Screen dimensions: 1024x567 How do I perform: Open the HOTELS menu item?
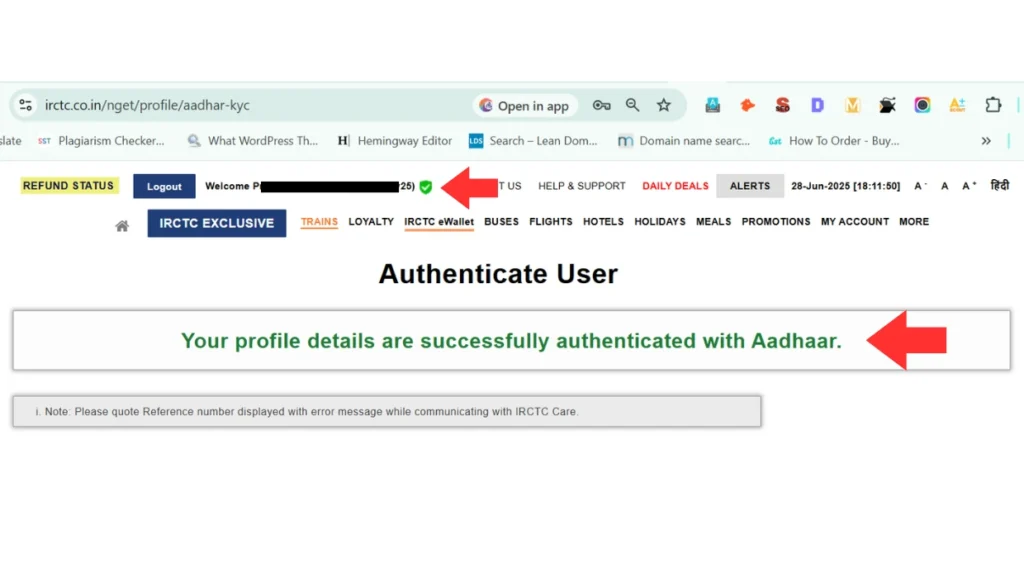click(x=603, y=222)
